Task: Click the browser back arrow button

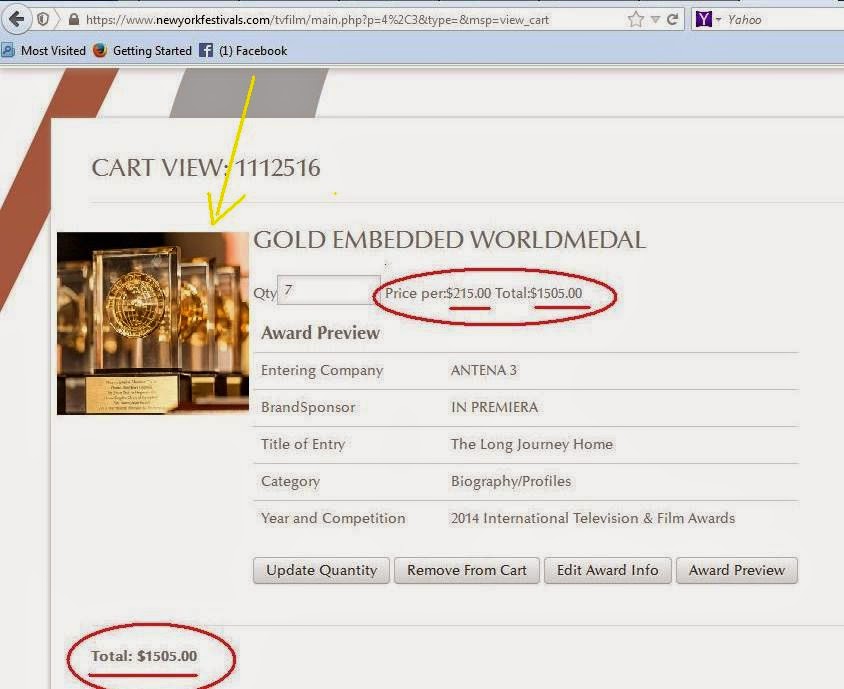Action: [17, 19]
